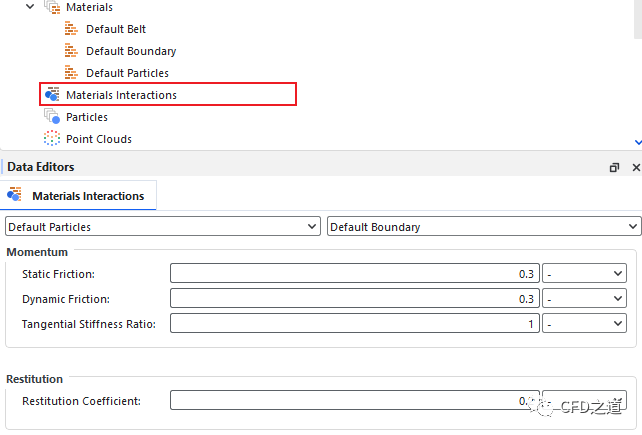Click the Default Boundary material icon

pyautogui.click(x=71, y=51)
